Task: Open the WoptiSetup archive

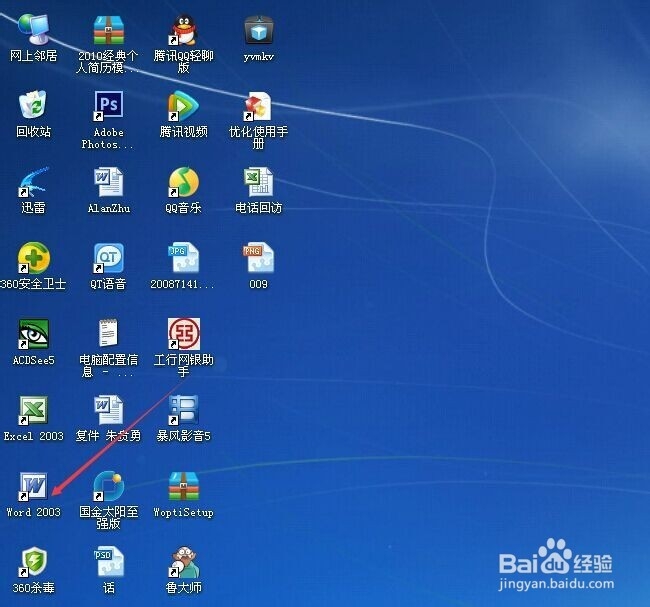Action: click(x=184, y=486)
